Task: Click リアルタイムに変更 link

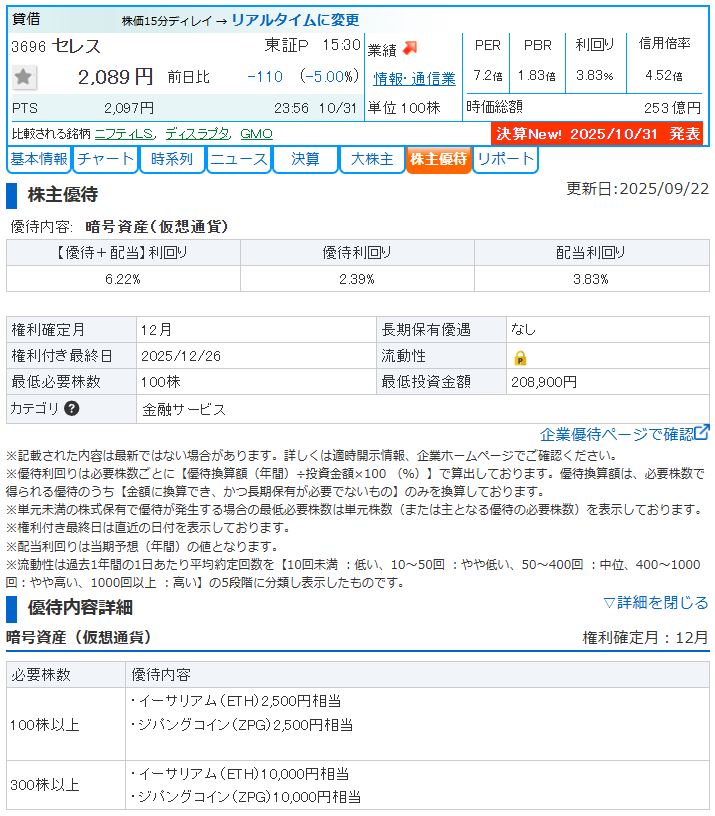Action: [295, 20]
